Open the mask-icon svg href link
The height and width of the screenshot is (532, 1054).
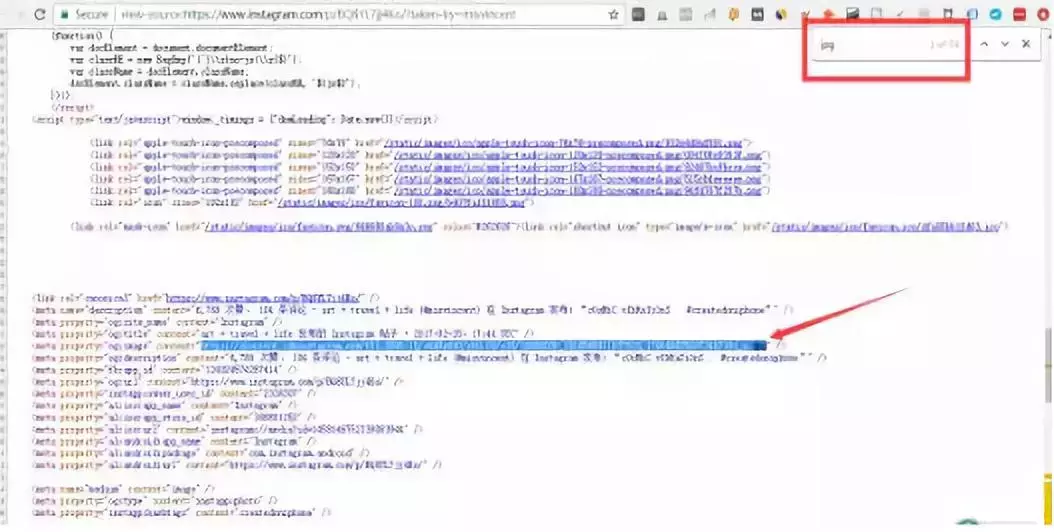pyautogui.click(x=317, y=227)
